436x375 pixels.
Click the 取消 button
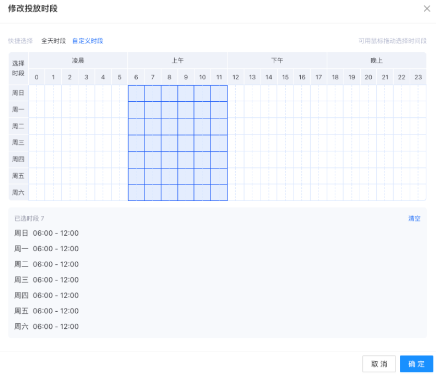tap(379, 364)
